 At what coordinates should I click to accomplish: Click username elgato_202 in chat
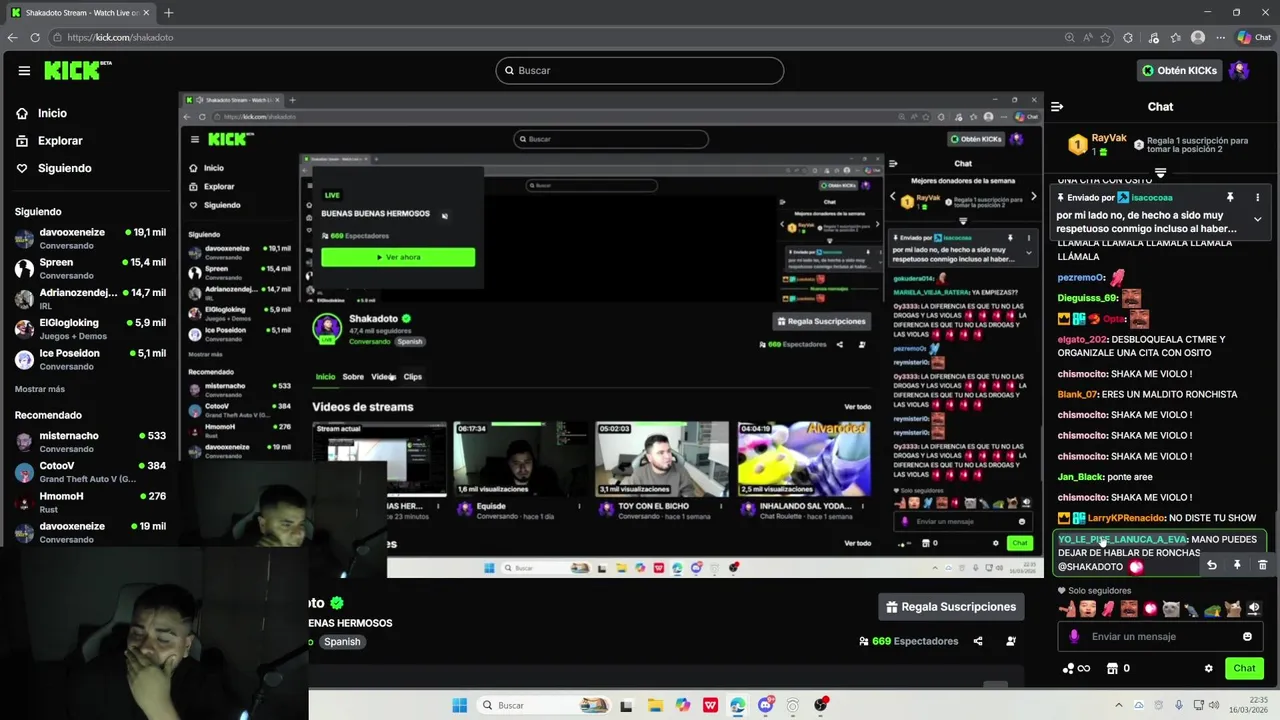point(1082,340)
